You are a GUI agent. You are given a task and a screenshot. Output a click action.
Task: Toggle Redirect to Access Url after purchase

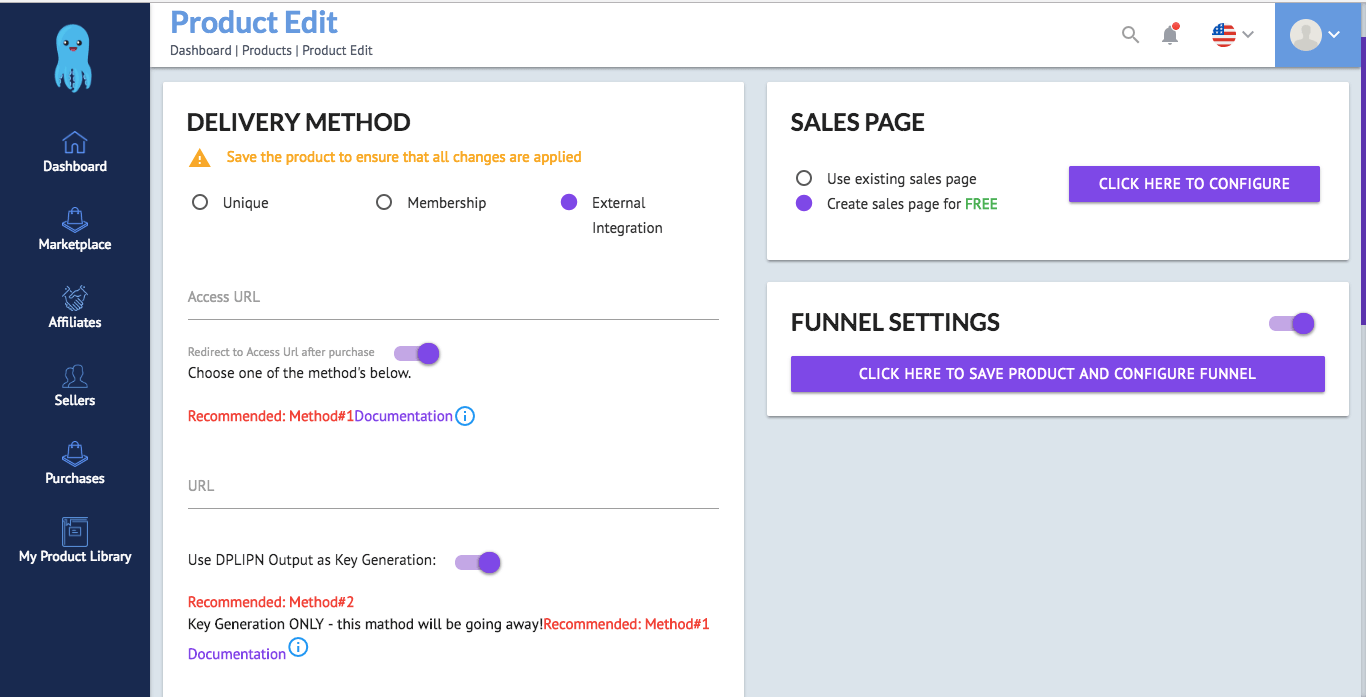point(417,353)
